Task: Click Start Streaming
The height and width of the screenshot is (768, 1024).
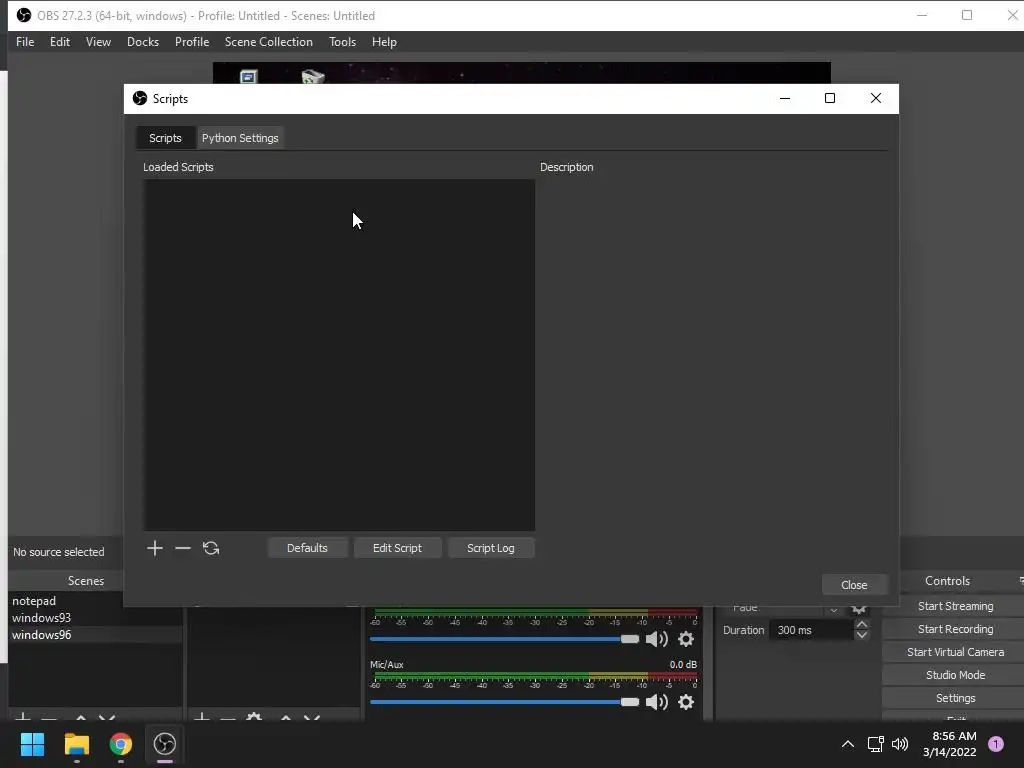Action: click(955, 606)
